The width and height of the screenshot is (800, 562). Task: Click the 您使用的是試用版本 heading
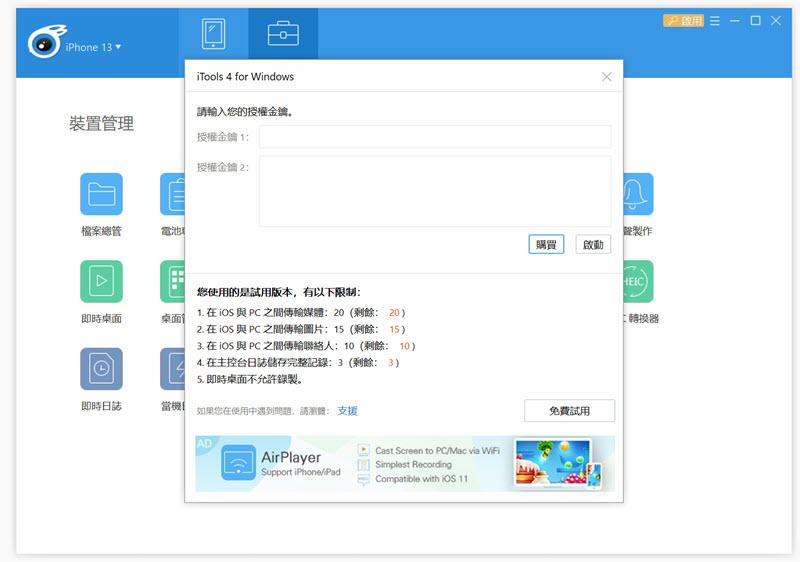pyautogui.click(x=279, y=292)
